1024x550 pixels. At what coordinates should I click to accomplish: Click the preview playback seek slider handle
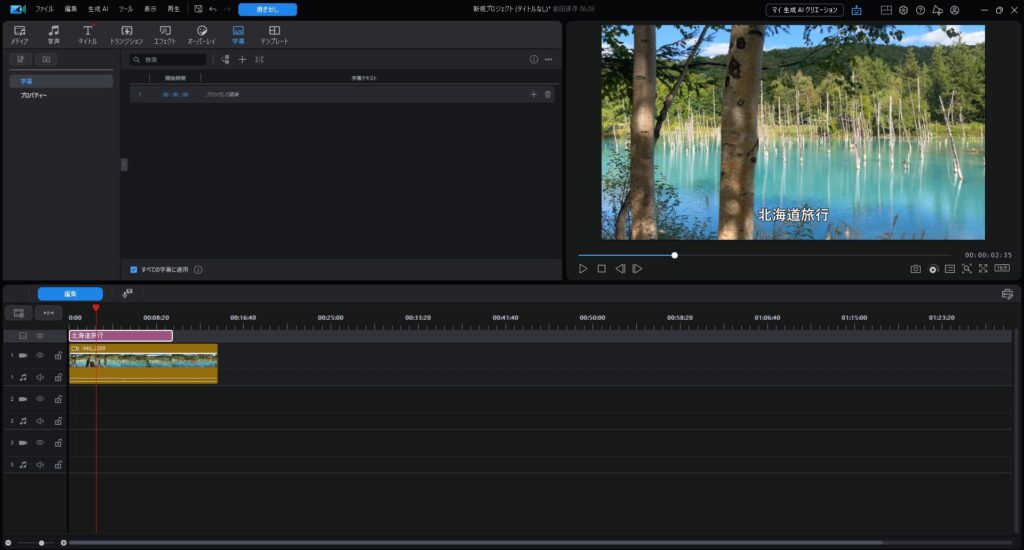tap(674, 255)
